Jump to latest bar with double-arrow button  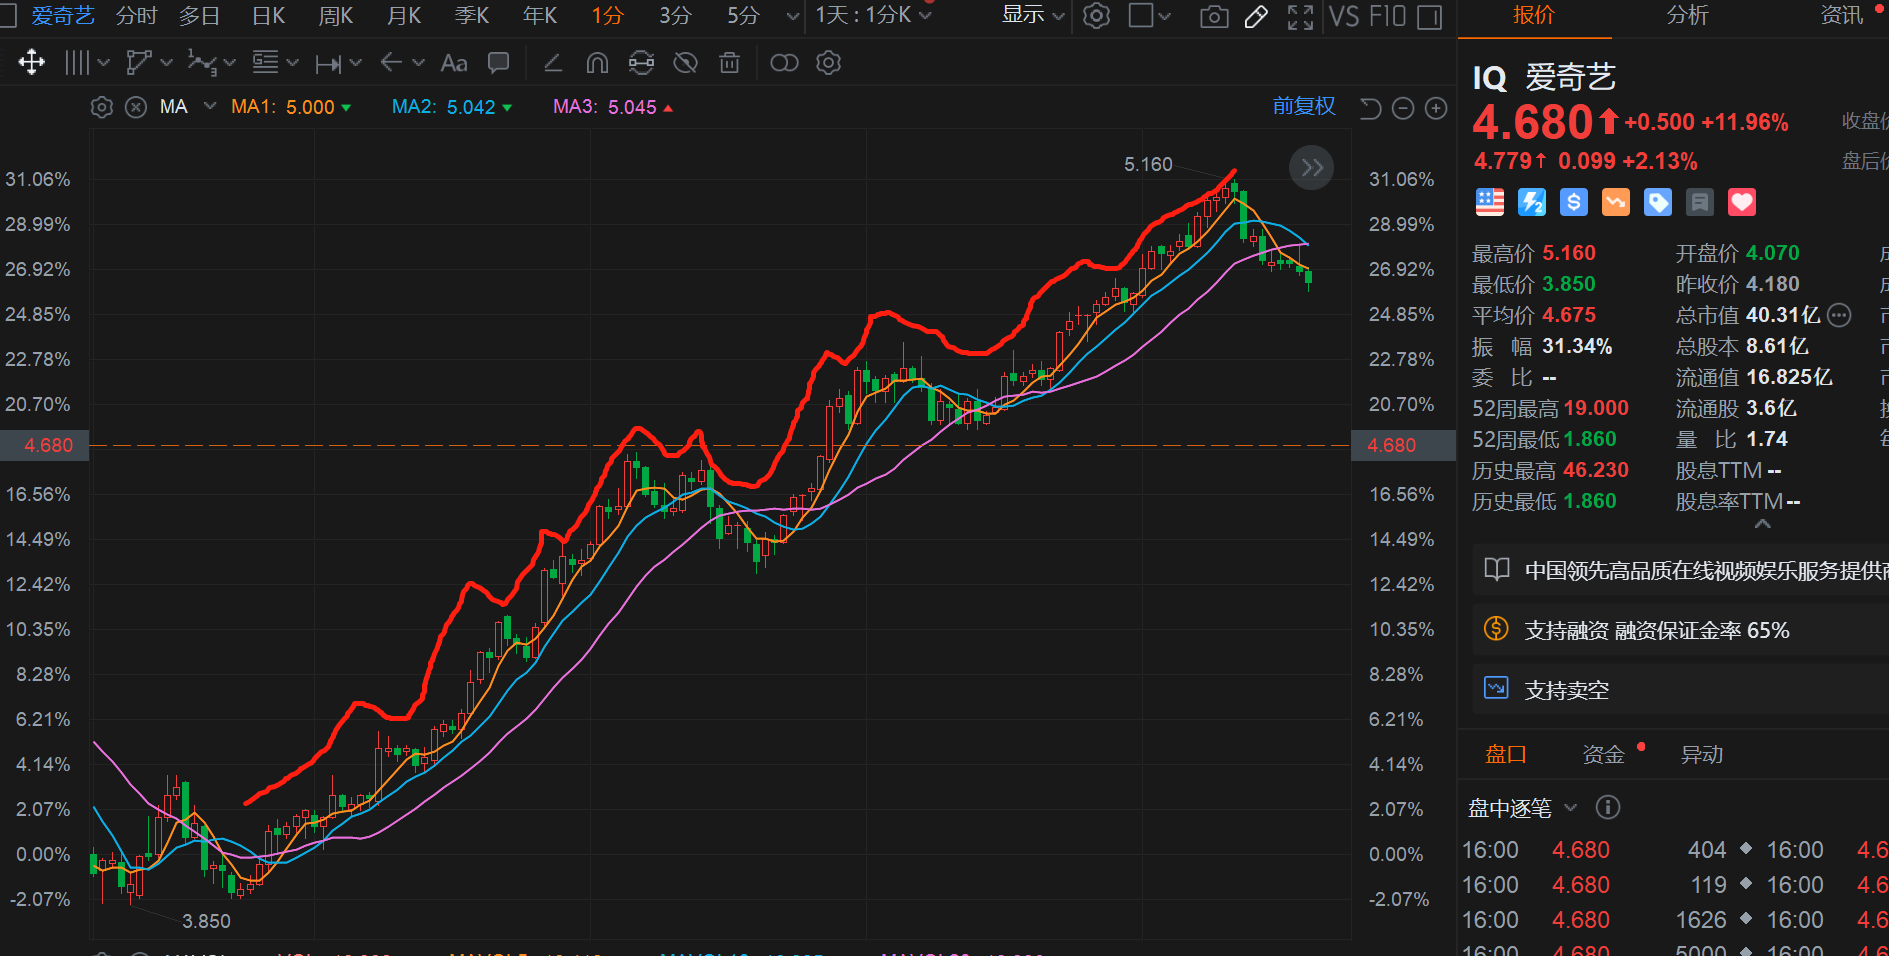coord(1312,168)
